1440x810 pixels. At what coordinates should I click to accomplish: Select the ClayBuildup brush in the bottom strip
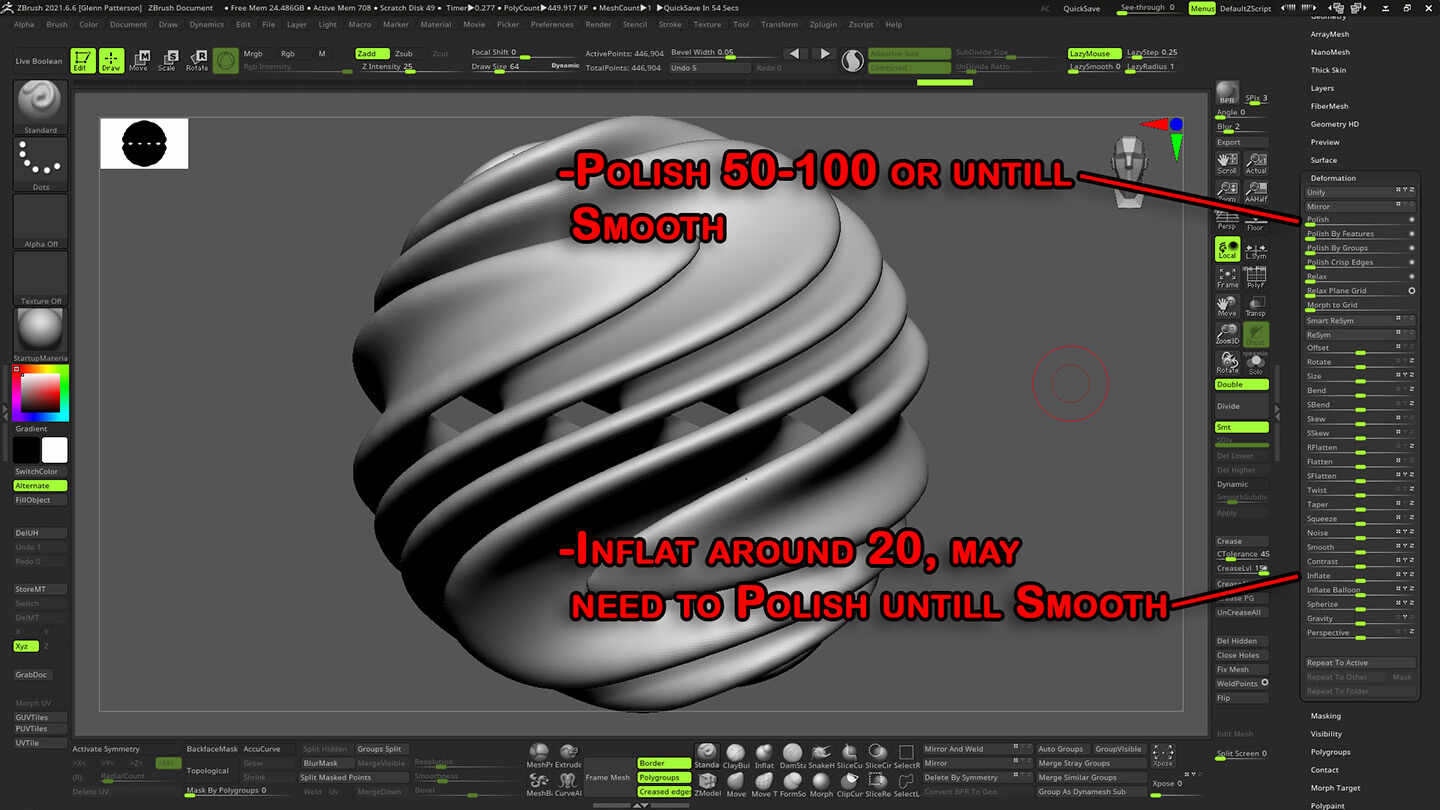pos(735,755)
